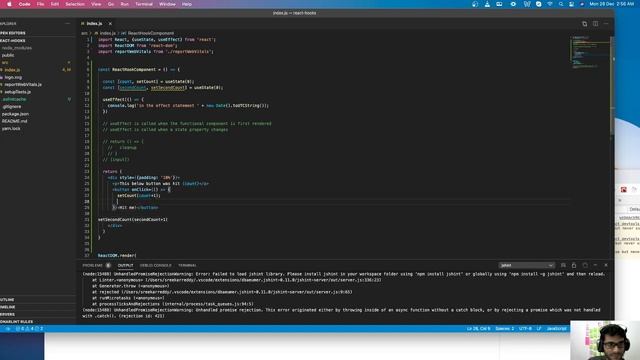Click the webcam overlay thumbnail

pyautogui.click(x=605, y=340)
